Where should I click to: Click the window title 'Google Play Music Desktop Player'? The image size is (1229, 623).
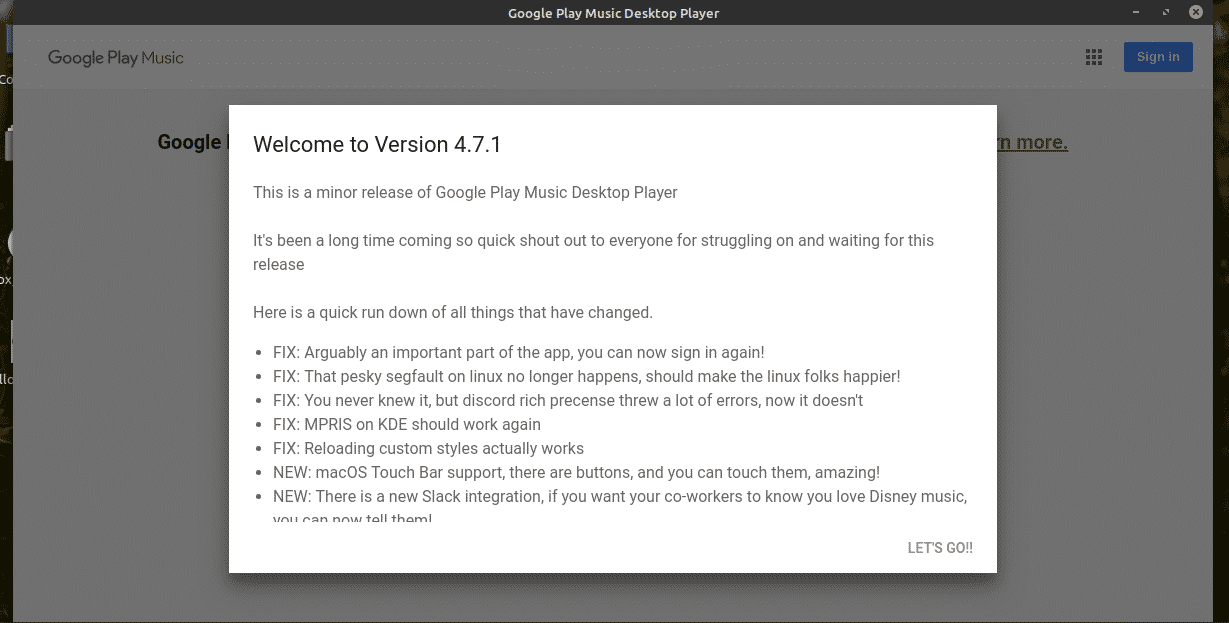tap(613, 13)
